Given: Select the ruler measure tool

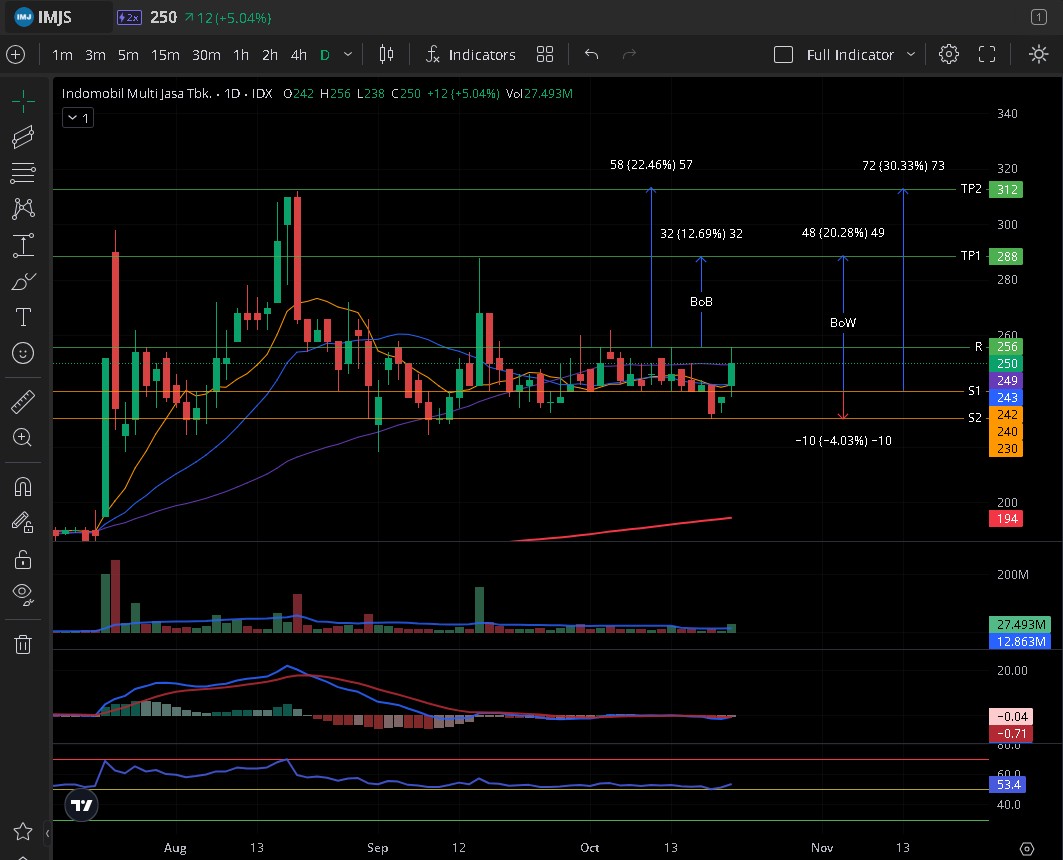Looking at the screenshot, I should [x=22, y=403].
